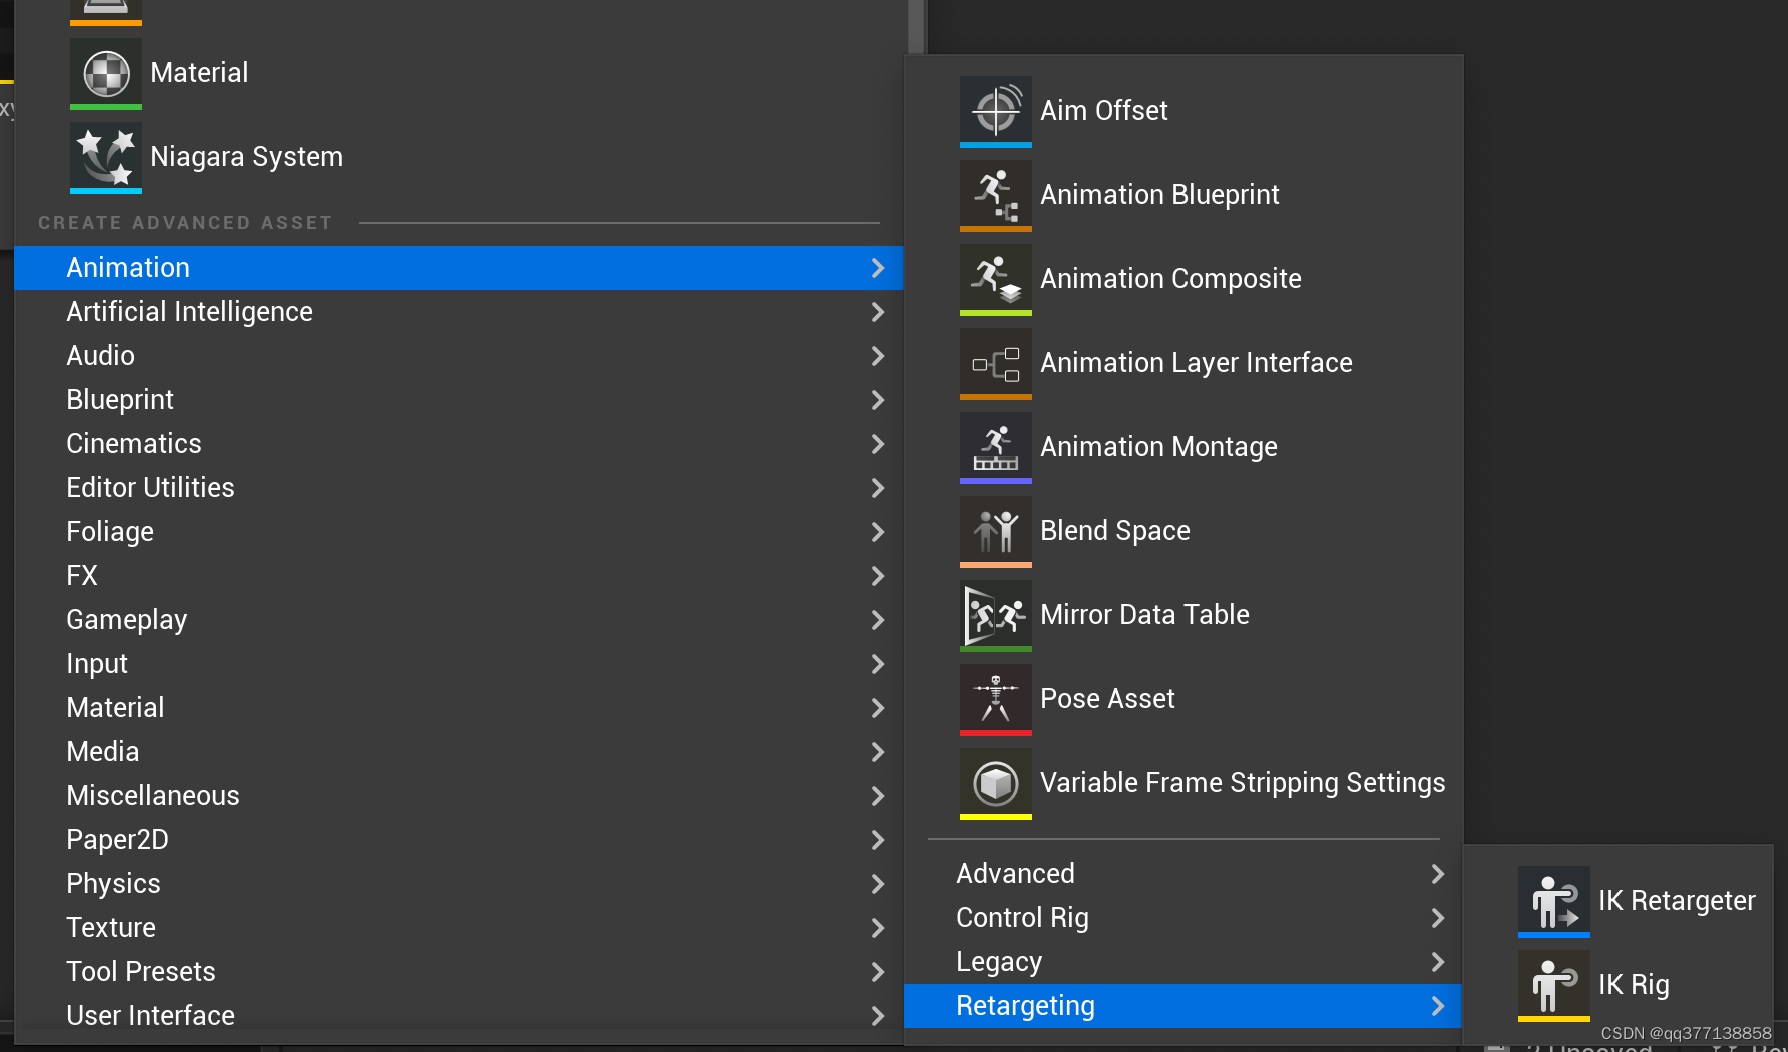The height and width of the screenshot is (1052, 1788).
Task: Click the Blend Space icon
Action: [996, 531]
